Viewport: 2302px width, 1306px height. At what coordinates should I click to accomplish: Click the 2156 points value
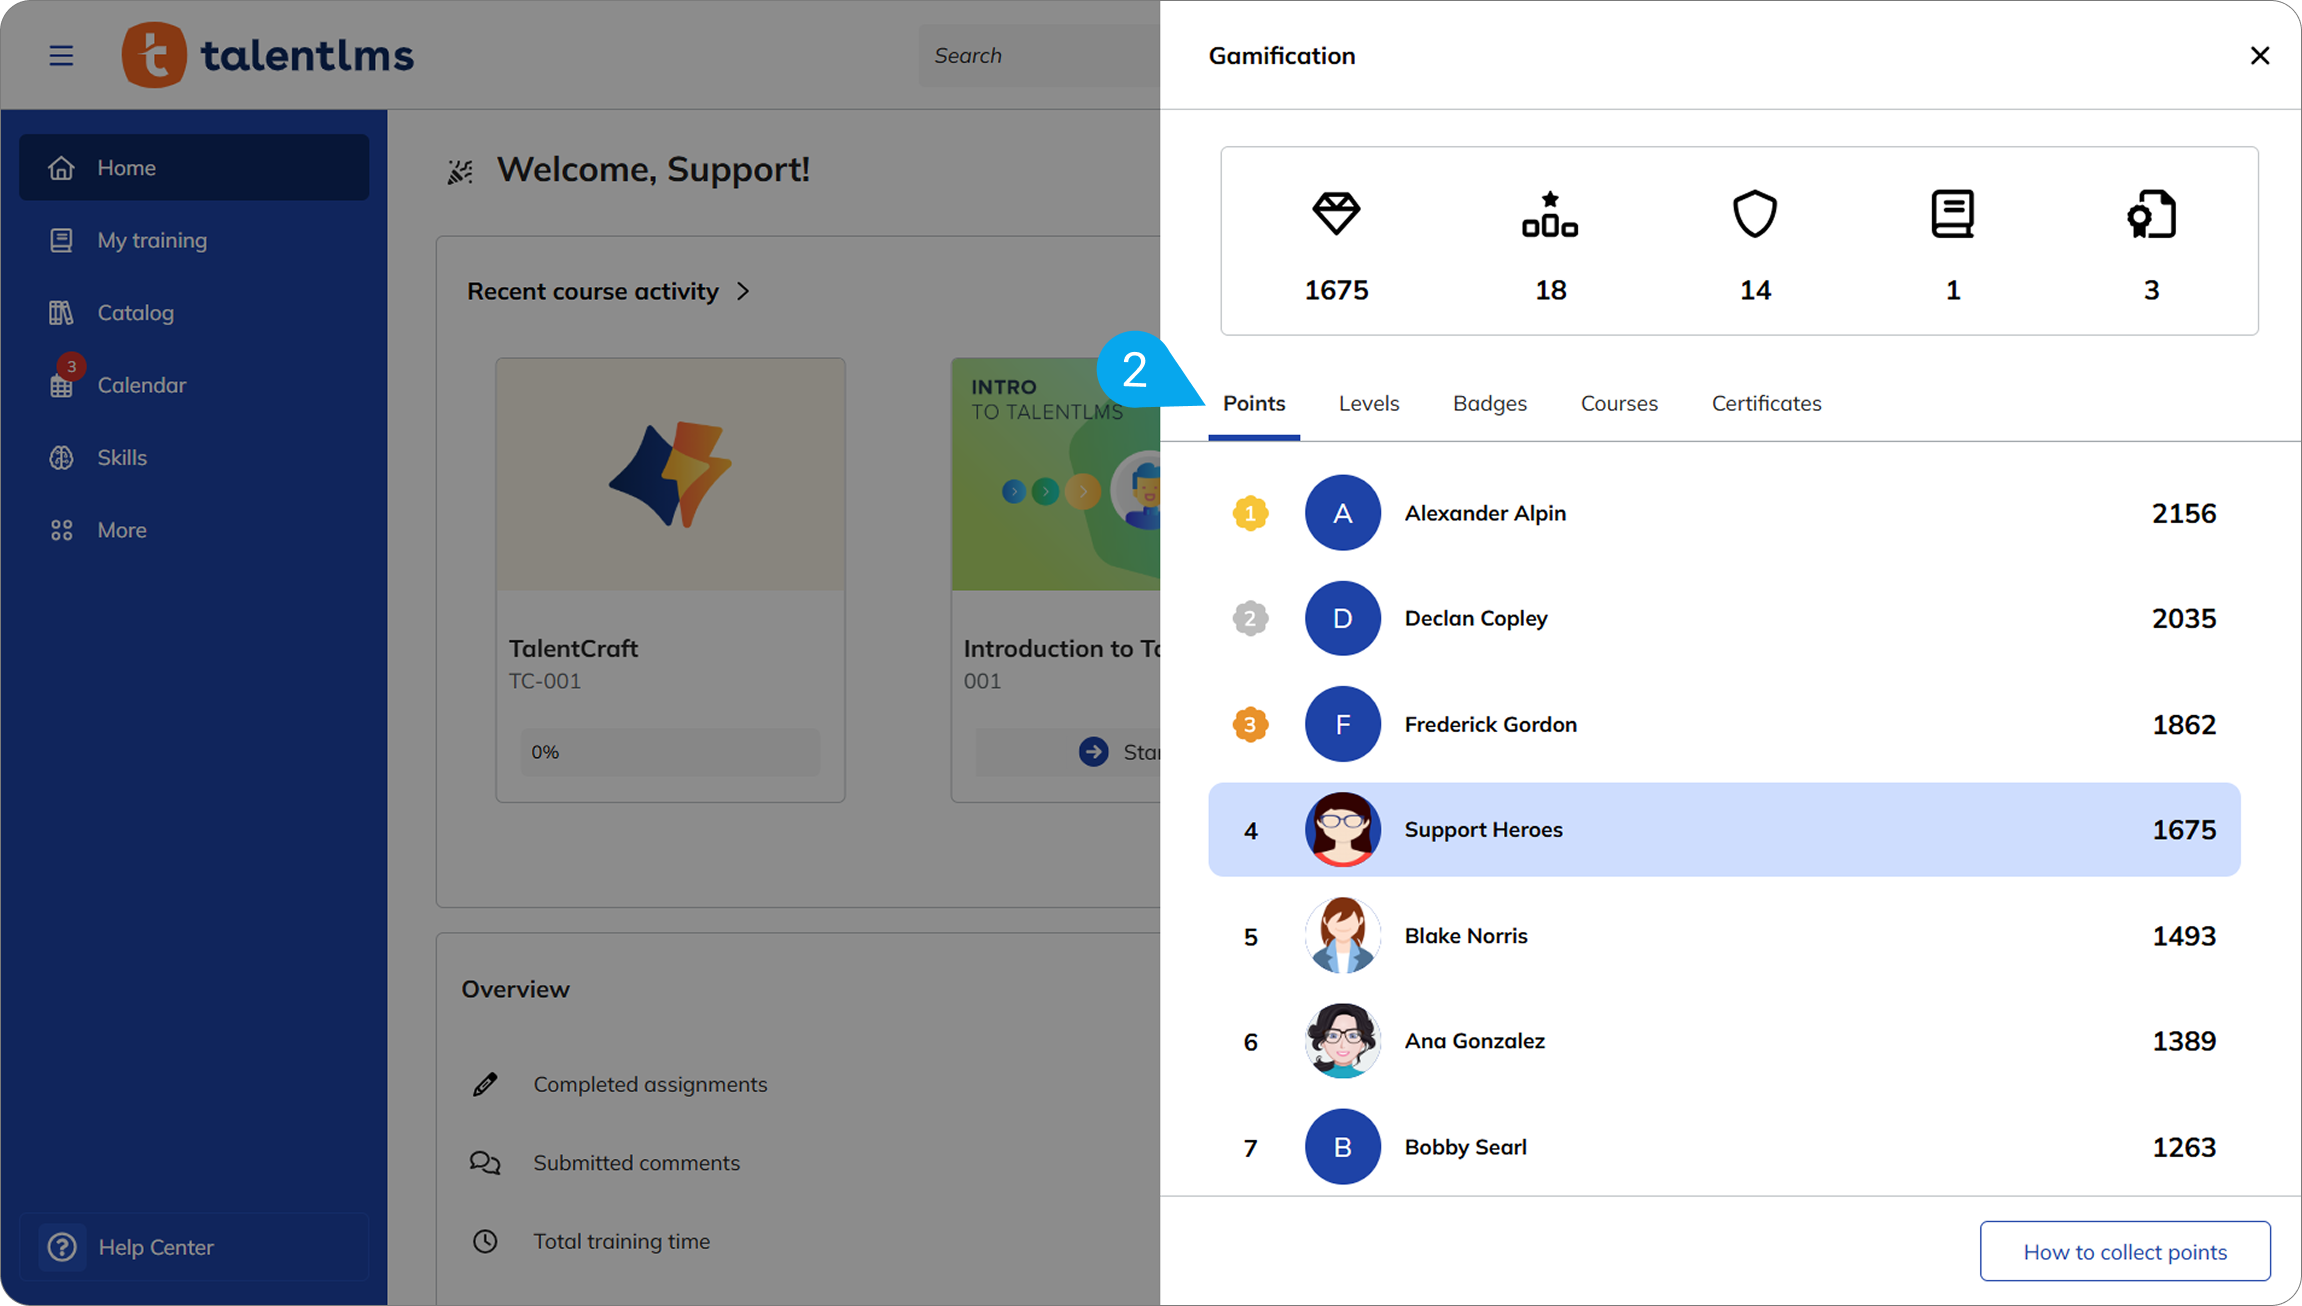click(2184, 513)
